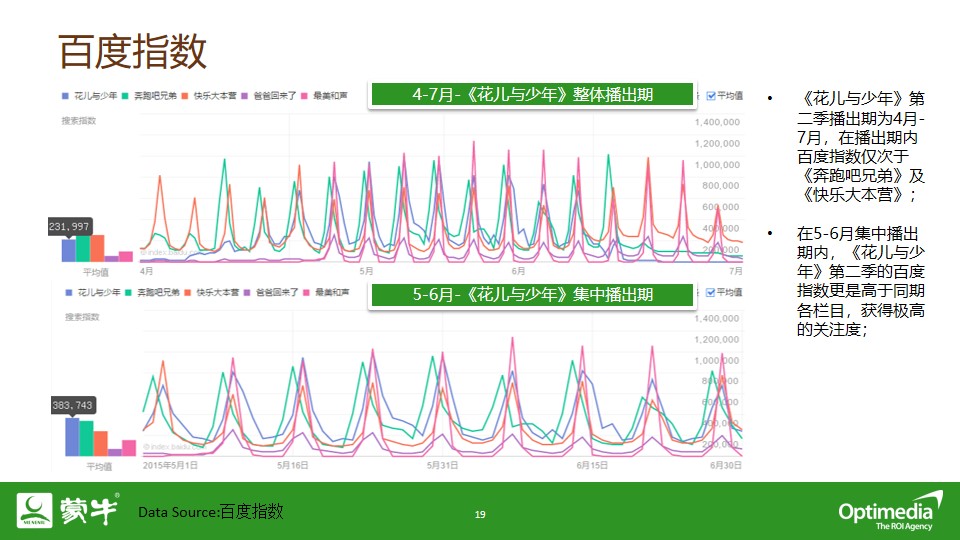The width and height of the screenshot is (960, 540).
Task: Select 爸爸回来了 legend label in bottom chart
Action: click(277, 293)
